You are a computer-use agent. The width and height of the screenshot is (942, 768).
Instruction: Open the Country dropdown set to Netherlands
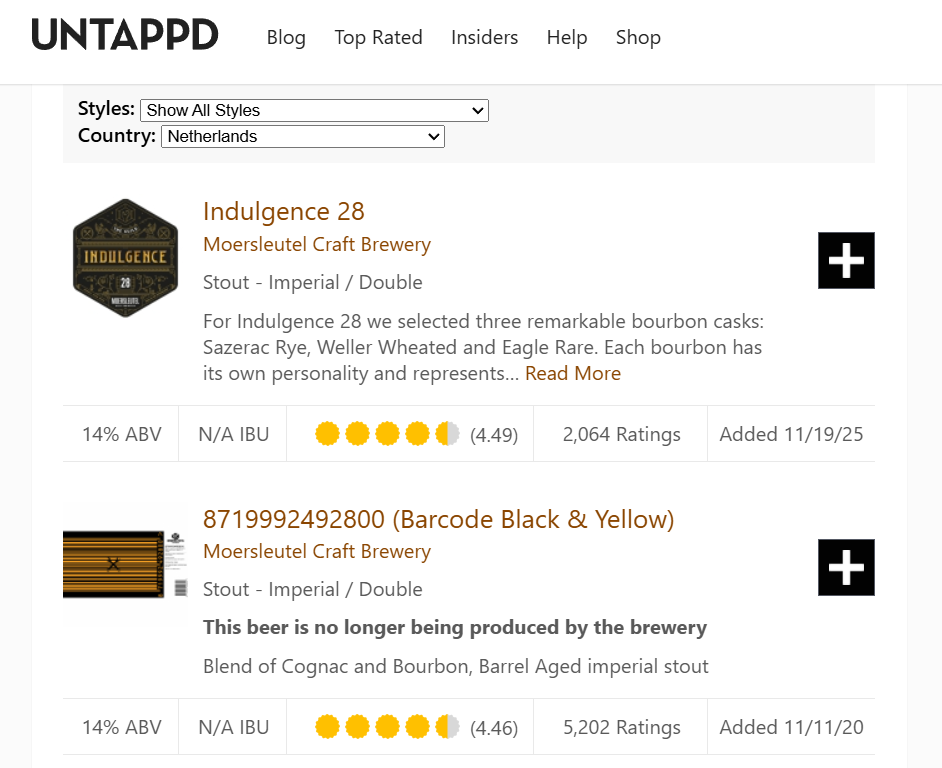pos(303,136)
